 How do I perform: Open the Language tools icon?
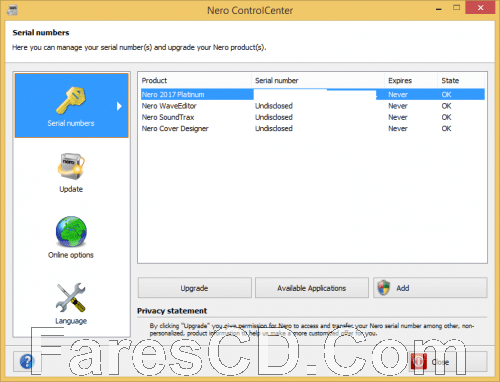[71, 298]
